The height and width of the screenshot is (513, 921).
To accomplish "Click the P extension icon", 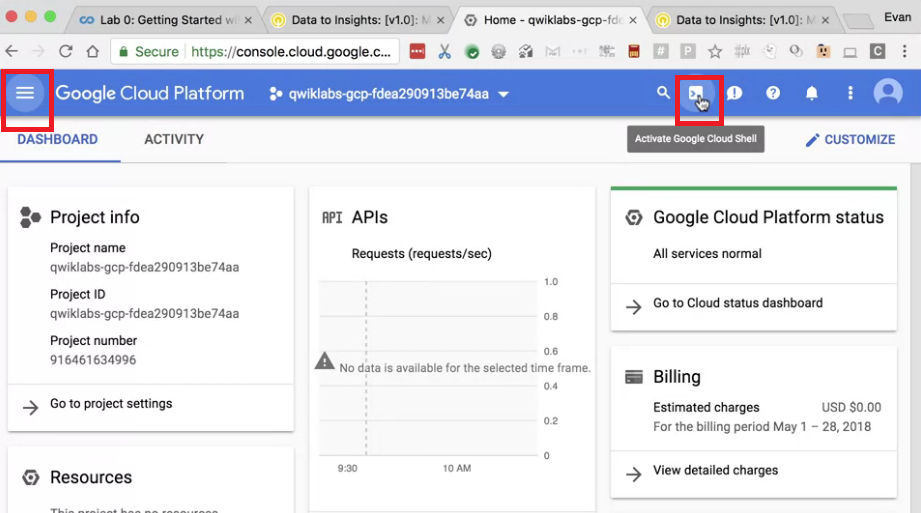I will [x=688, y=52].
